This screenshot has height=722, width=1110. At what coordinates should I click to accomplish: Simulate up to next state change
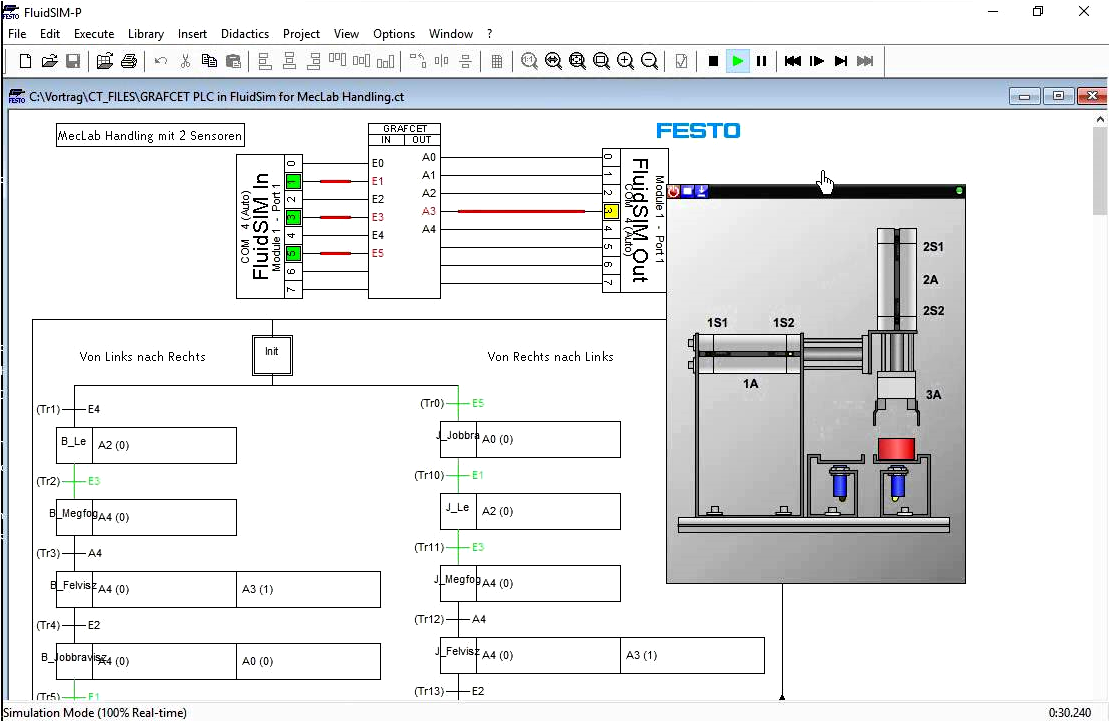tap(841, 62)
